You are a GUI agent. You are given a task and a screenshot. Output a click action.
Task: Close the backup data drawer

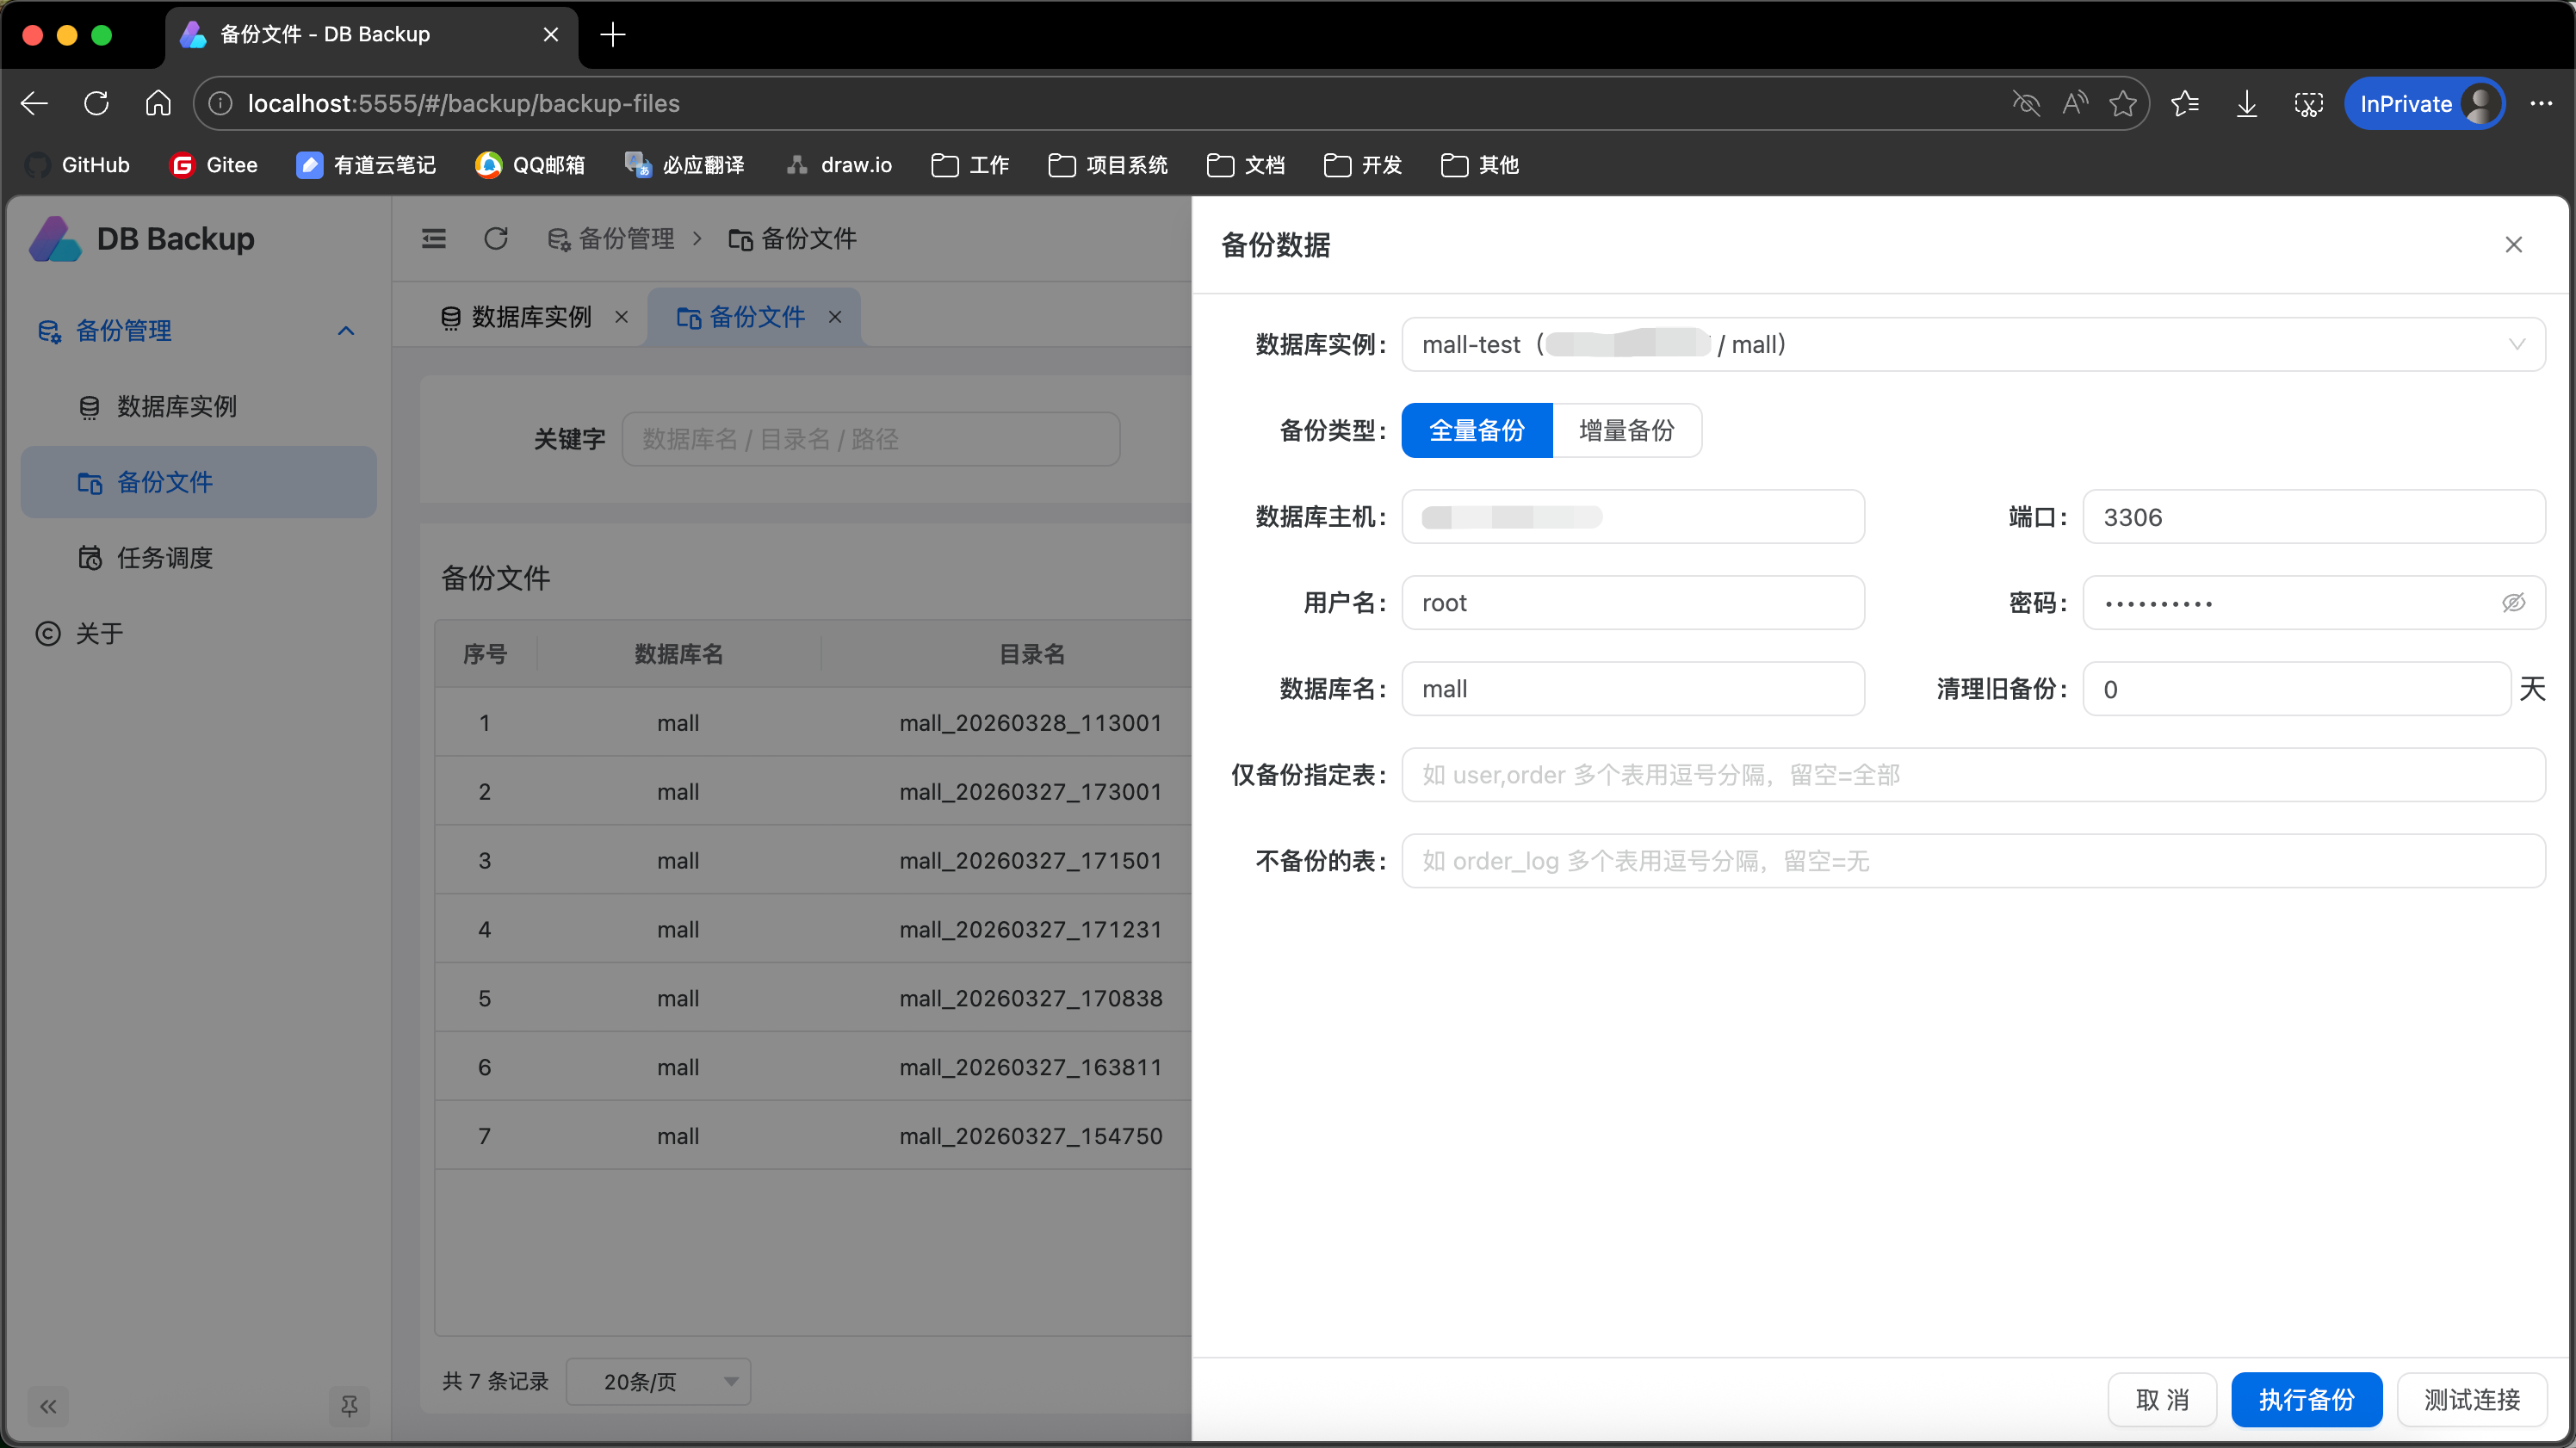tap(2513, 245)
